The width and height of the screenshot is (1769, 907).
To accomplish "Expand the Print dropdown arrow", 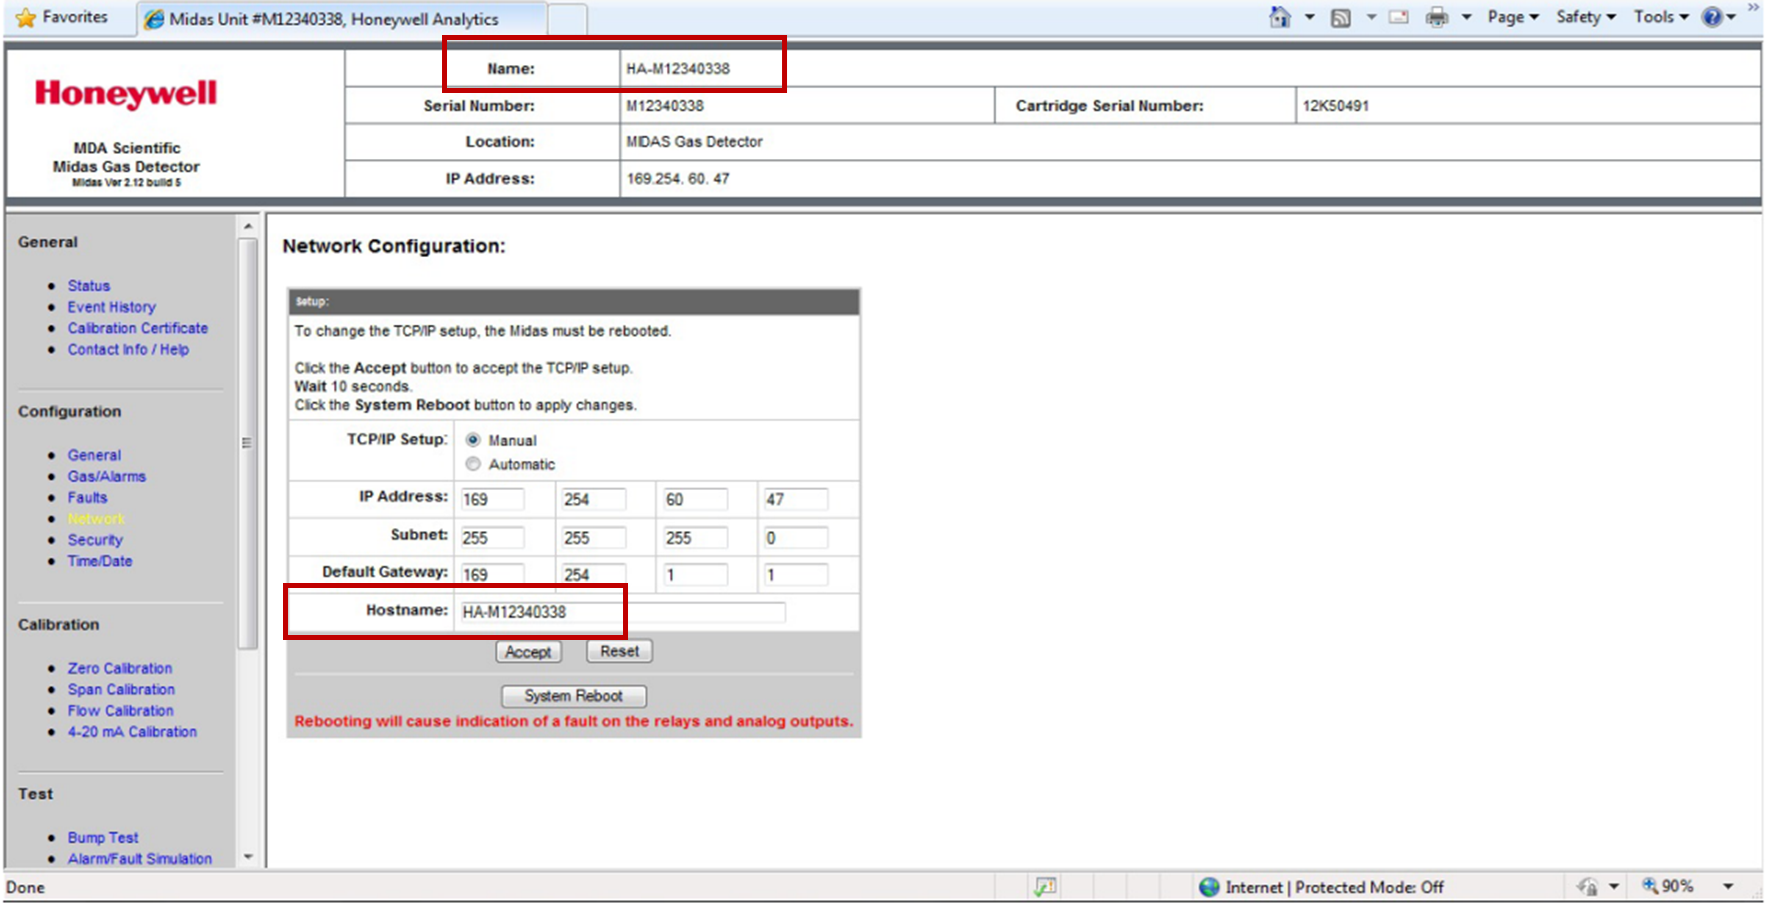I will (x=1467, y=17).
